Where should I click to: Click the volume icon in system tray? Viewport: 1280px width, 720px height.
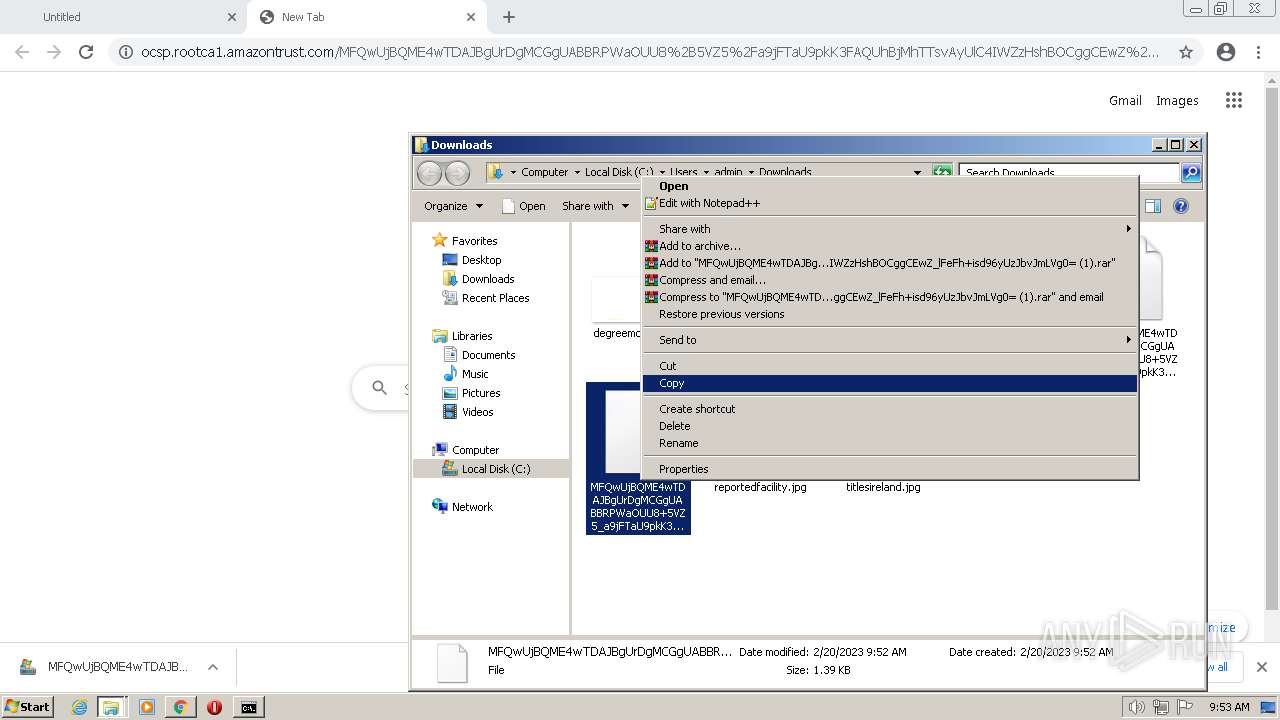1137,707
